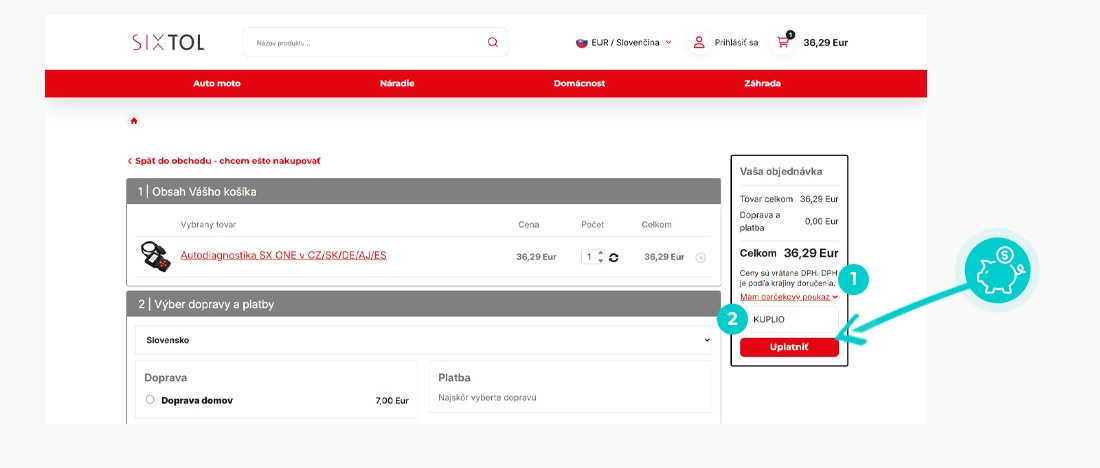Click the refresh quantity icon
The height and width of the screenshot is (468, 1100).
(613, 258)
